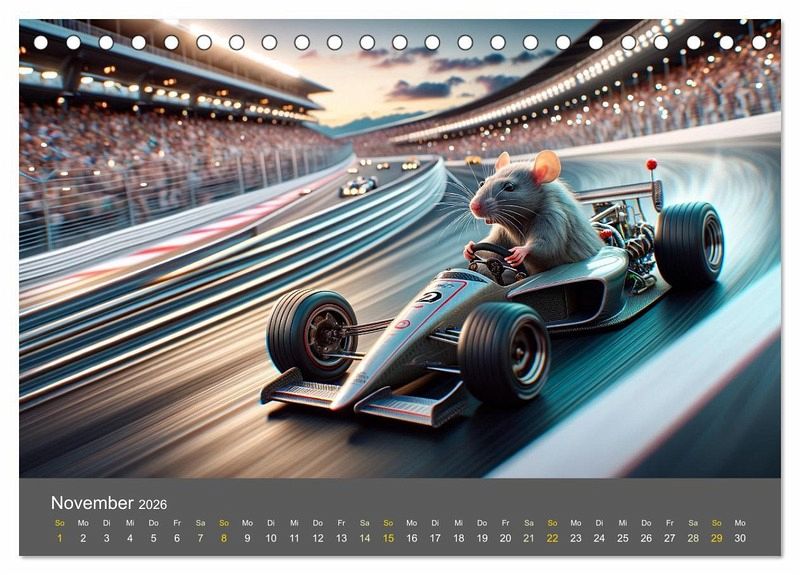This screenshot has height=575, width=800.
Task: Select Sunday date 29
Action: tap(717, 538)
